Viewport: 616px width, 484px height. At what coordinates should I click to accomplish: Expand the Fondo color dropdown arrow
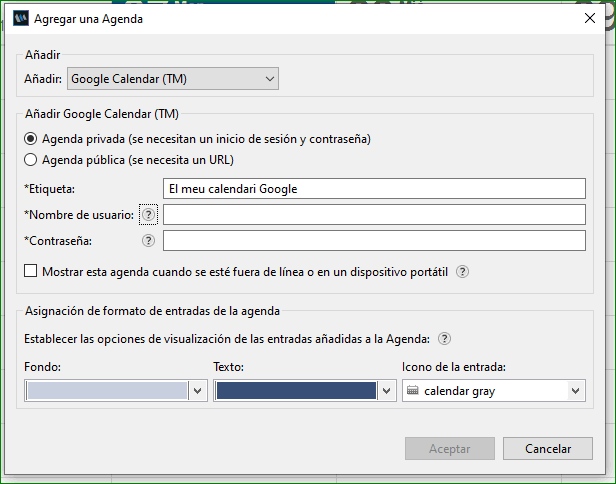pyautogui.click(x=198, y=390)
